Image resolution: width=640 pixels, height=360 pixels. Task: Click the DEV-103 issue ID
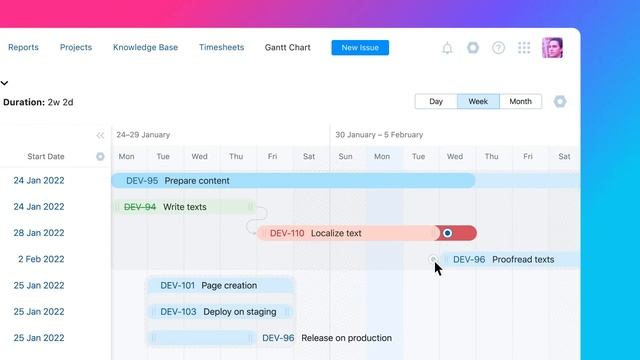pos(178,312)
